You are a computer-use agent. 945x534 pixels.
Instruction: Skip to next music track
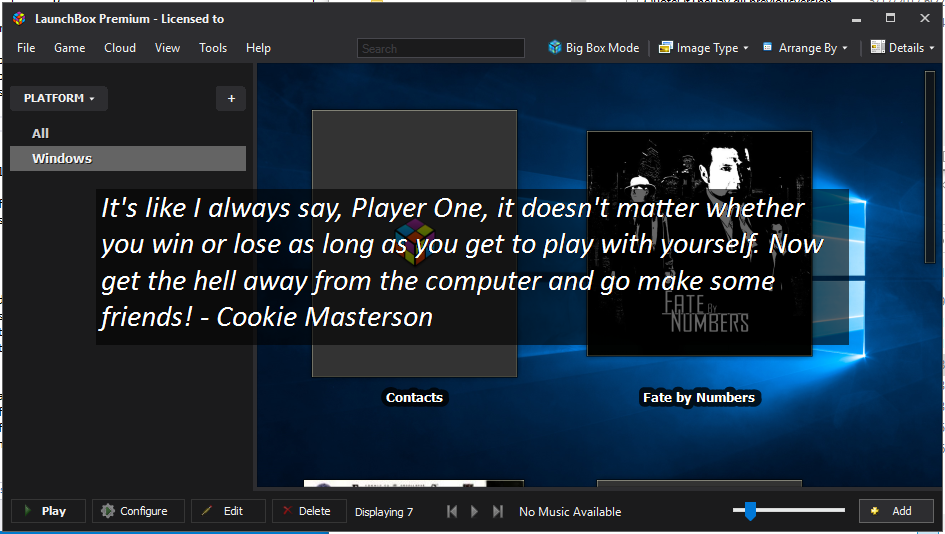tap(497, 512)
